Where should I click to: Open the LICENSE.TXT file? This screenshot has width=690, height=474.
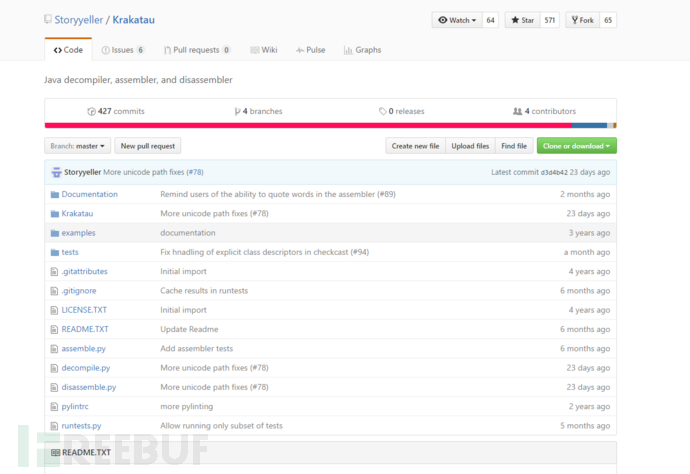coord(84,310)
